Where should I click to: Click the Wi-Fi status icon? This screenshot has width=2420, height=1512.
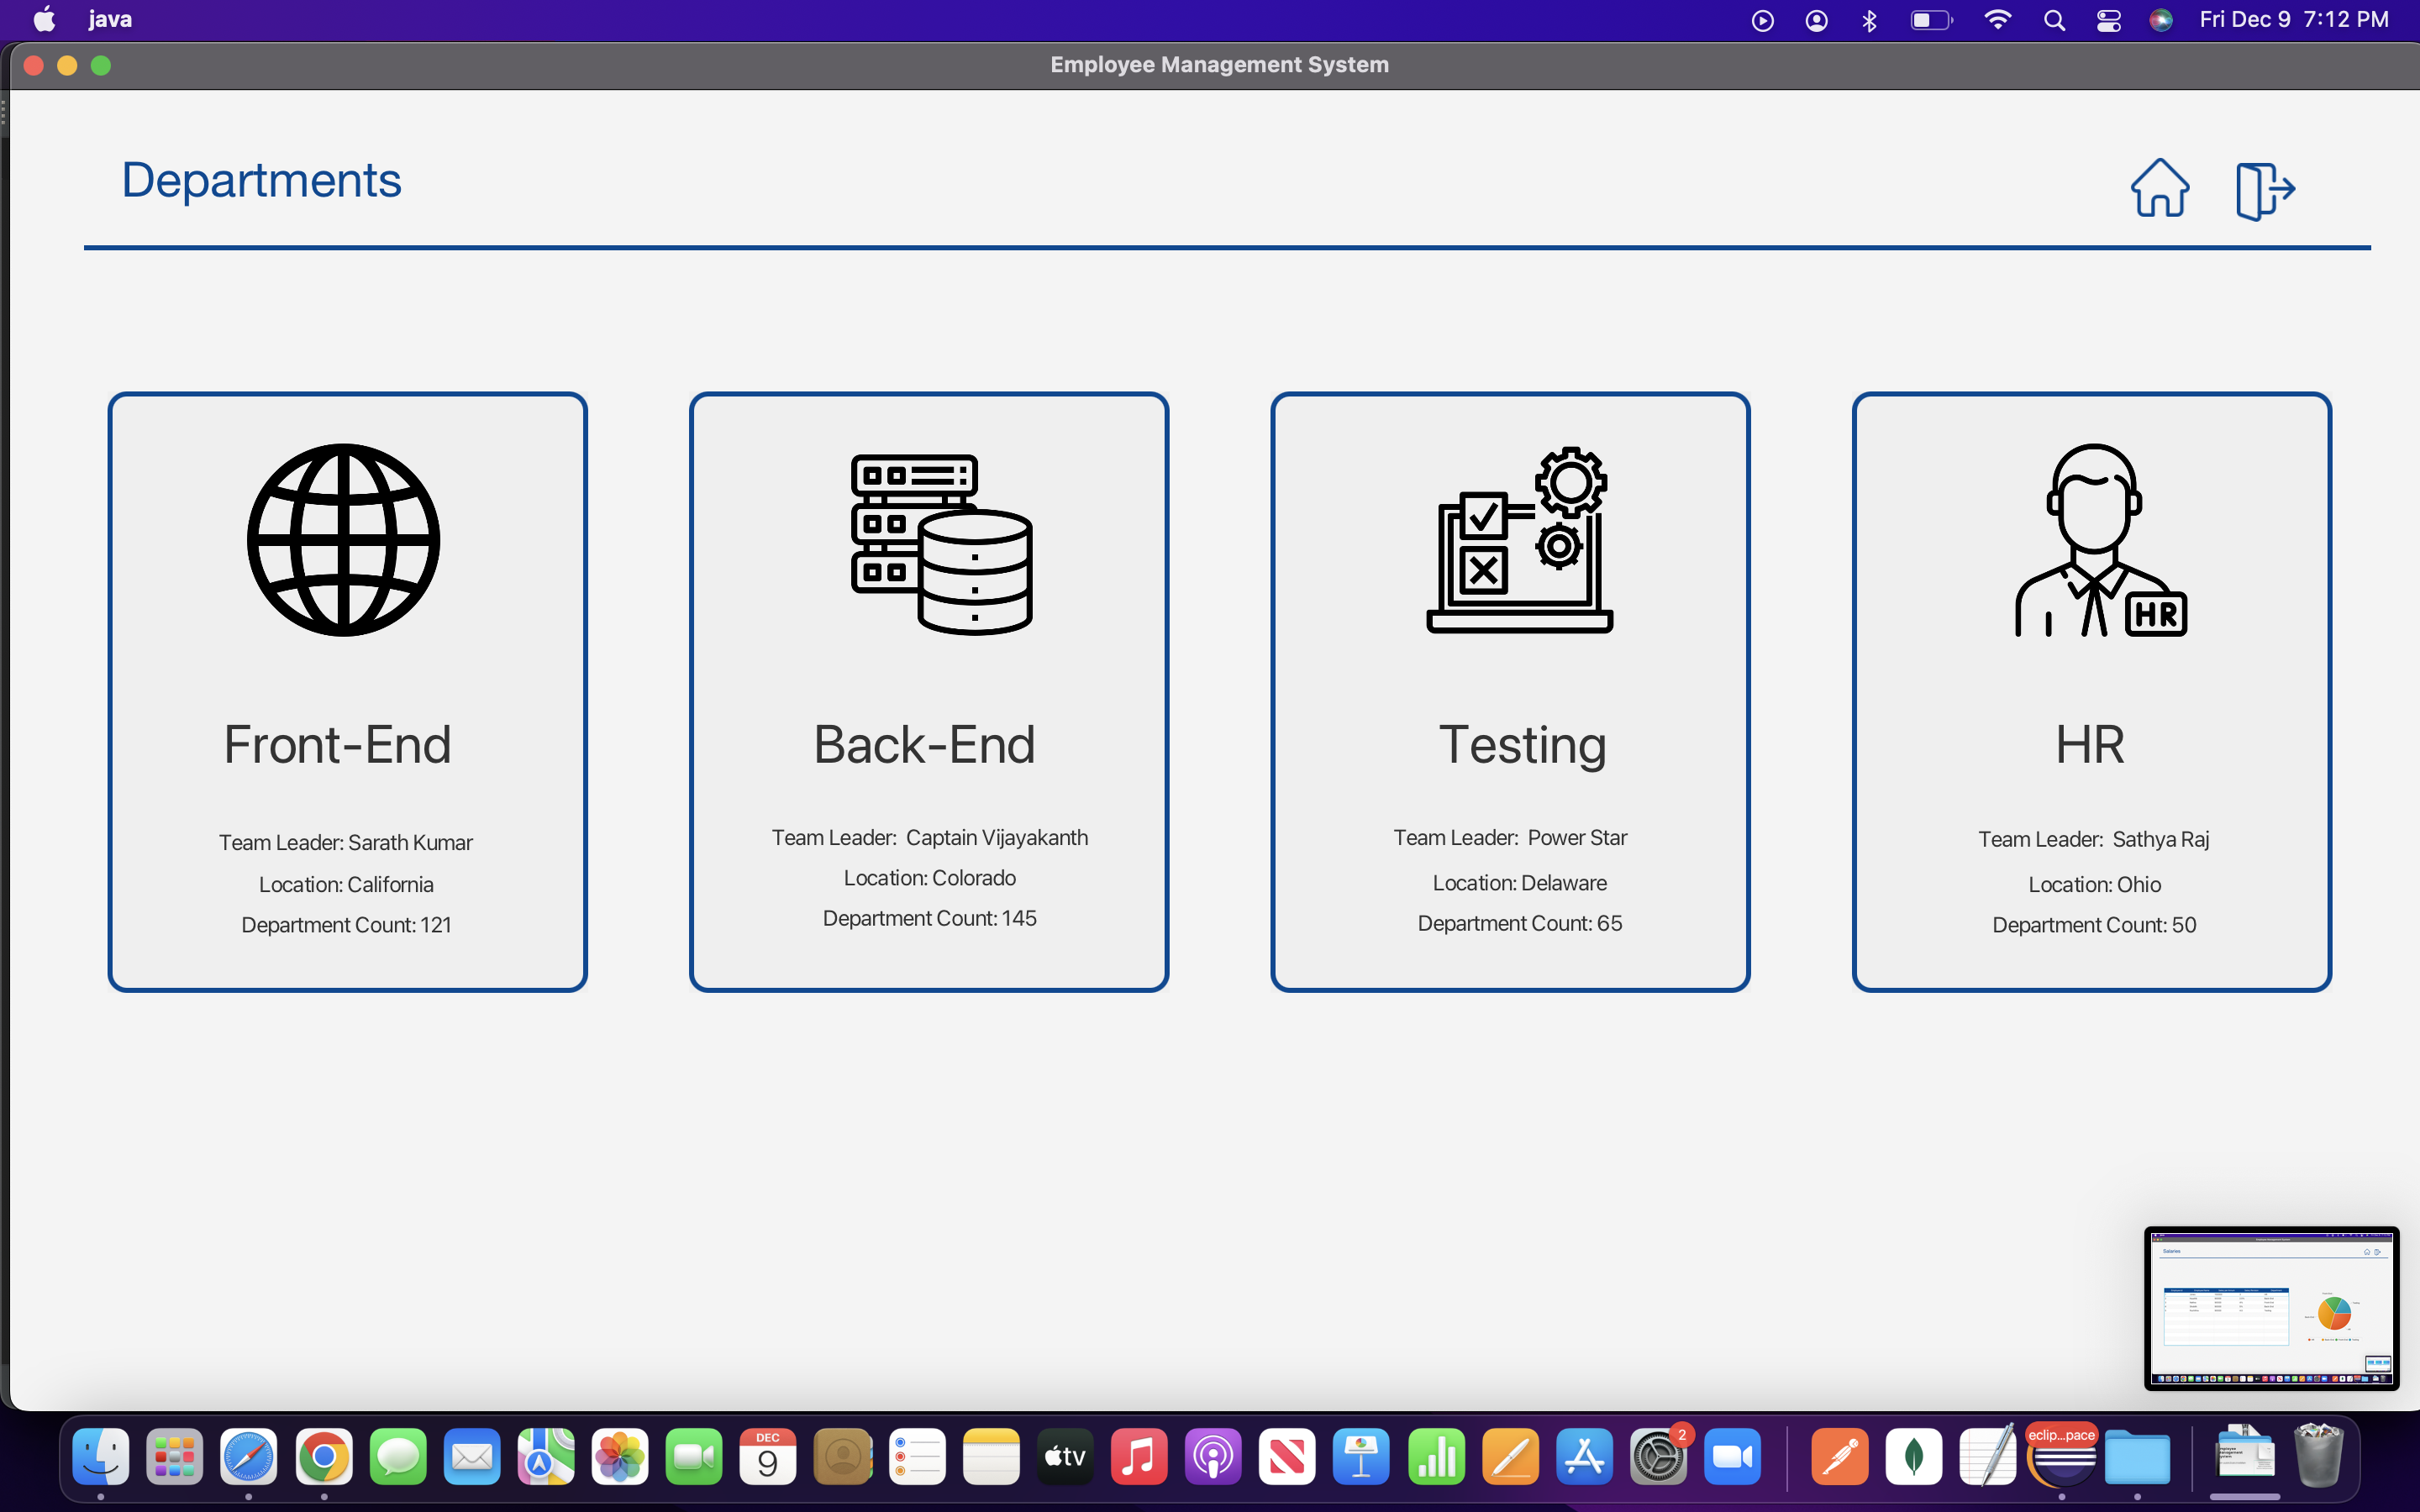[1997, 20]
